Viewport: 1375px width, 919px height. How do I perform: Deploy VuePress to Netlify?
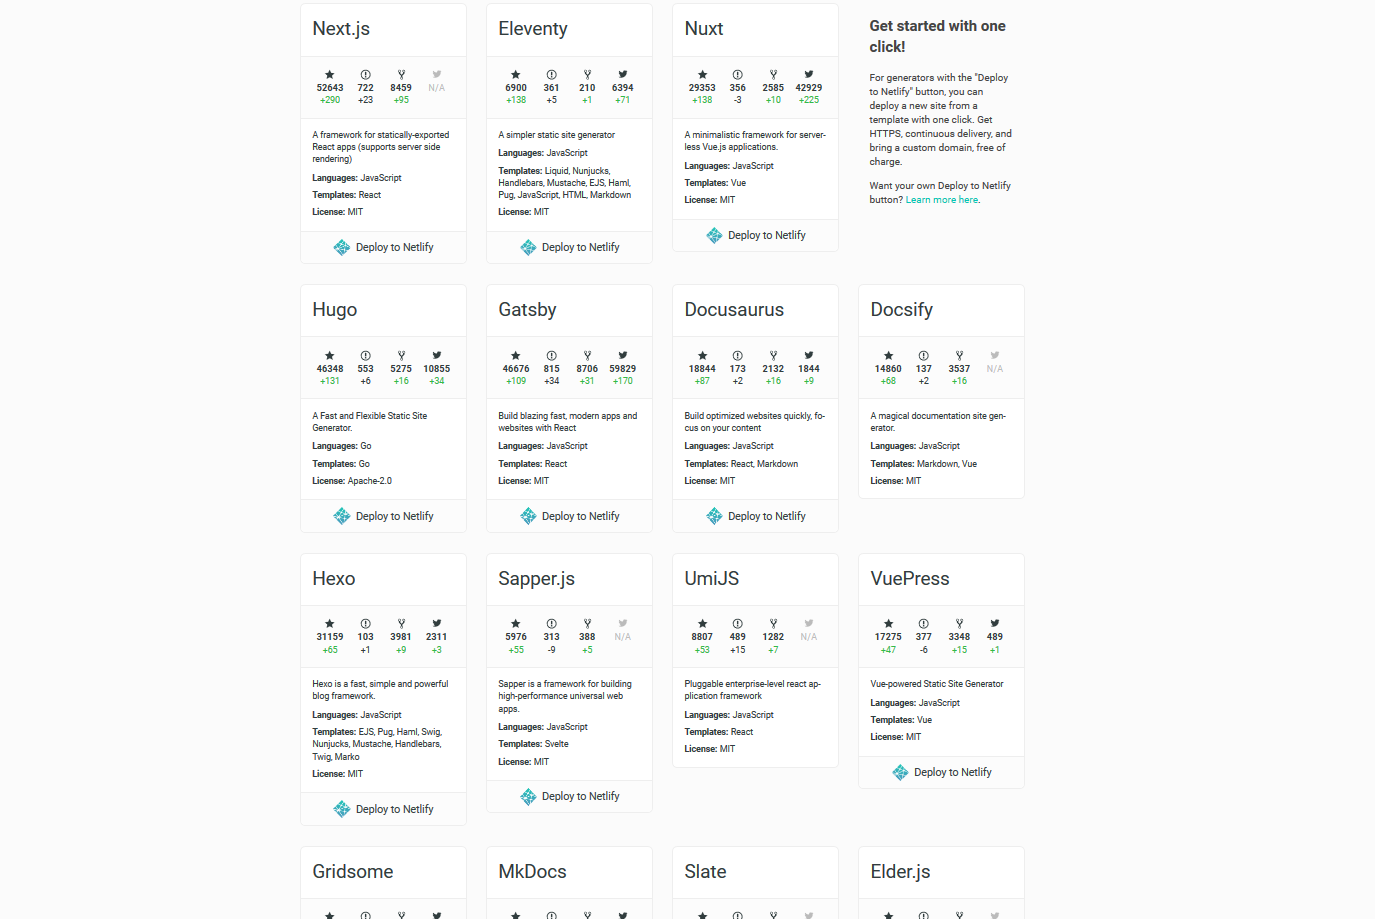tap(942, 773)
